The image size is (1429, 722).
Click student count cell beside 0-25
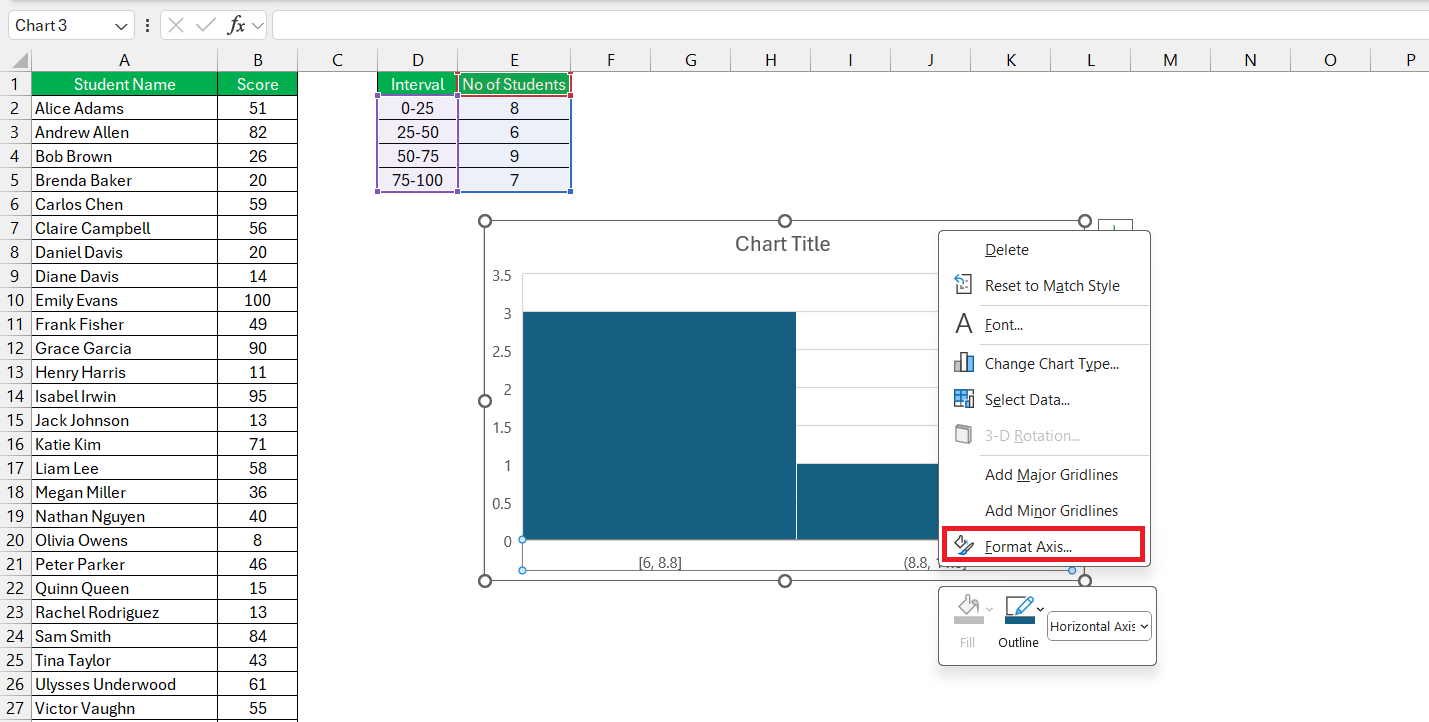514,108
